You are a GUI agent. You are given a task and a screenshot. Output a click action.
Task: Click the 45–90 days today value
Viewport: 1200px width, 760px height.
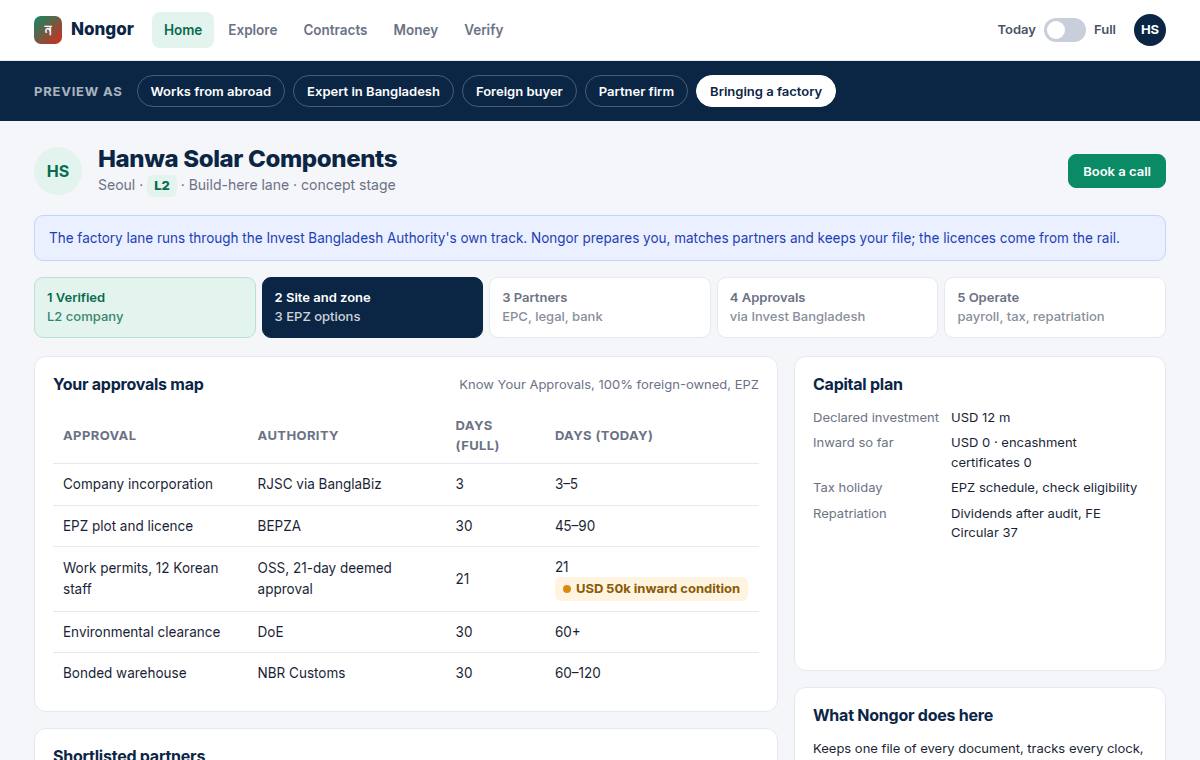pyautogui.click(x=575, y=526)
